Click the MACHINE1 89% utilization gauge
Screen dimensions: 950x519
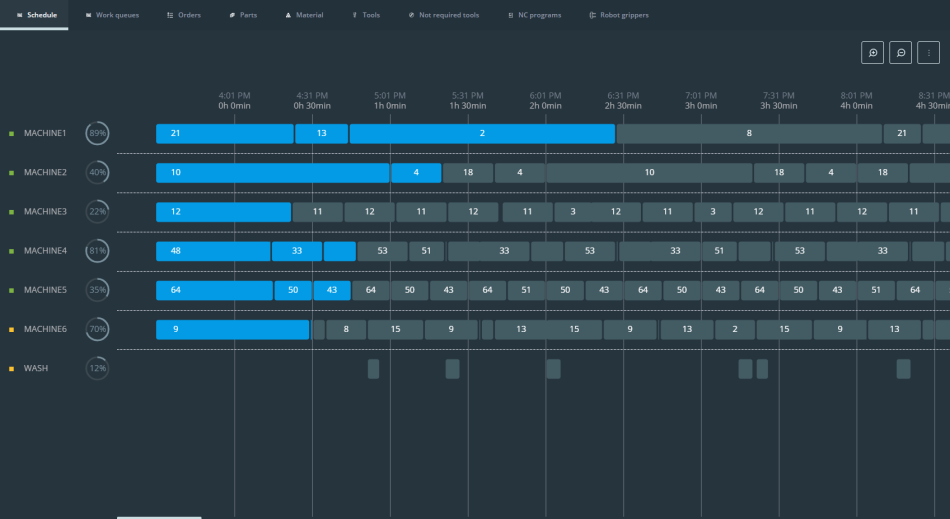coord(97,133)
